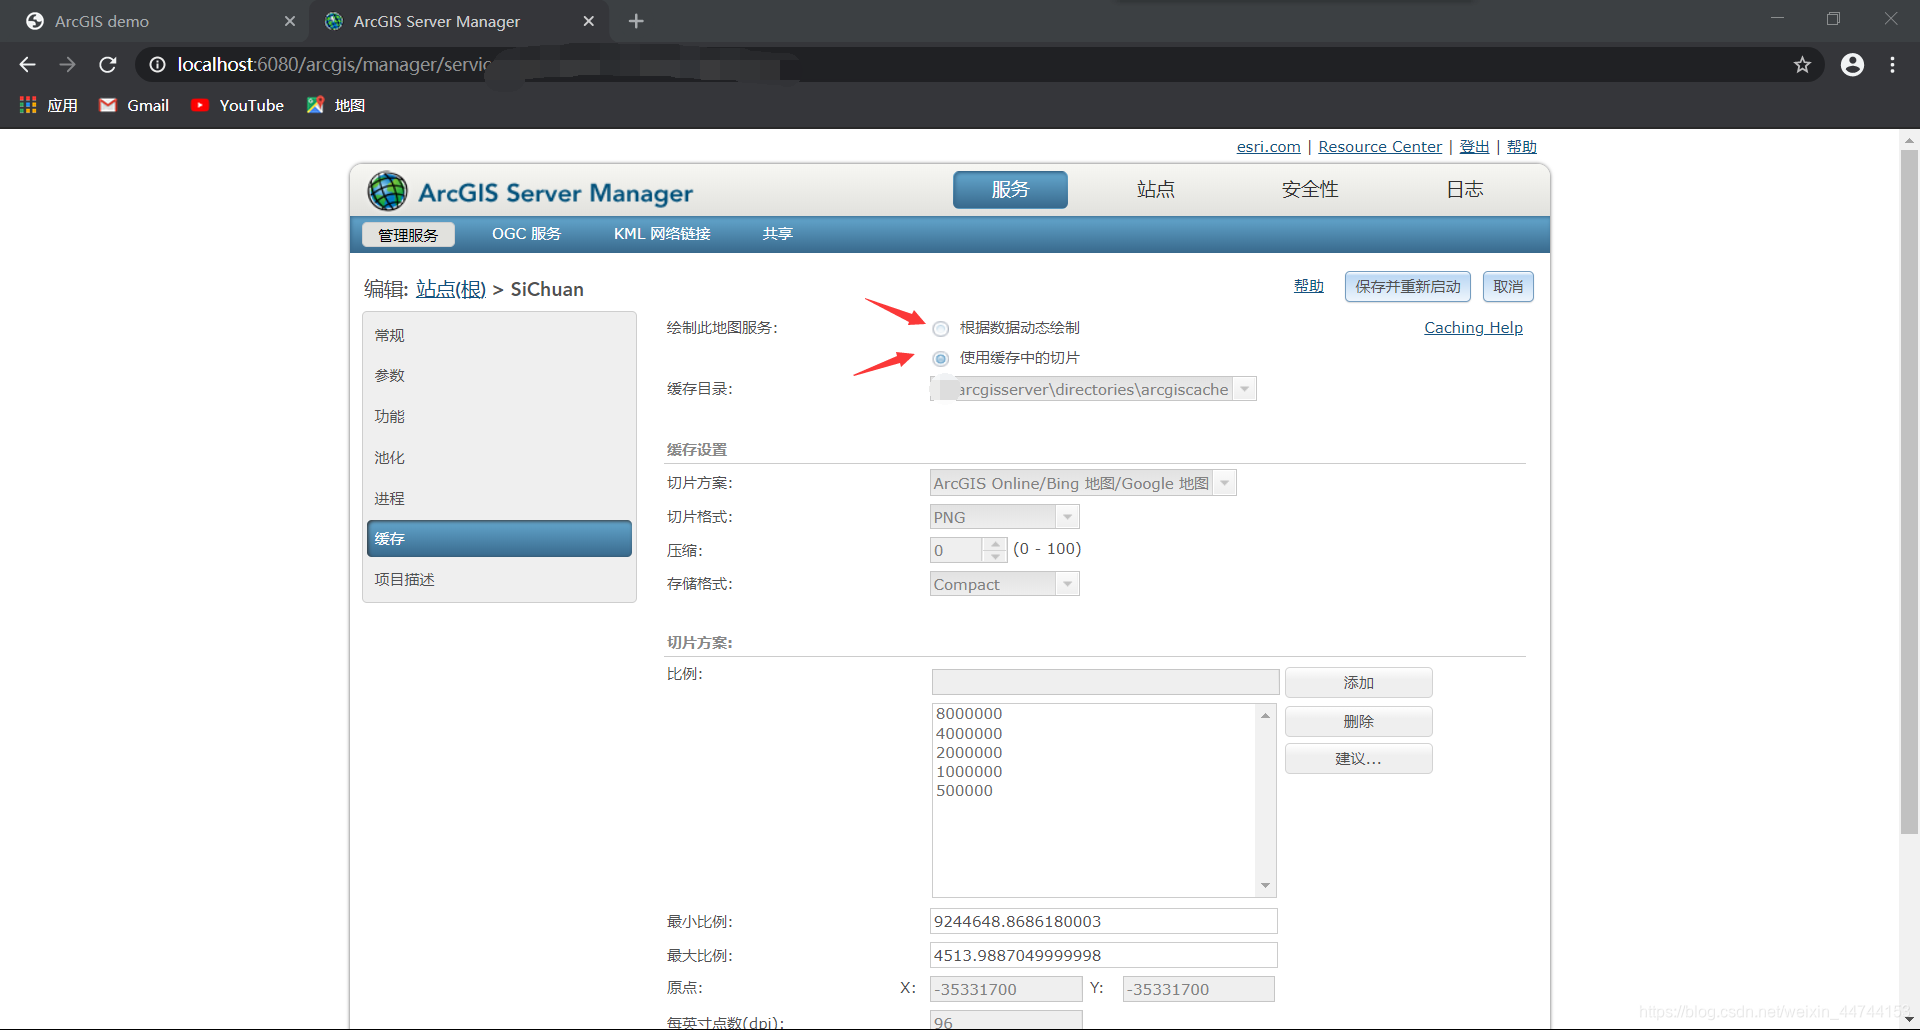This screenshot has height=1030, width=1920.
Task: Open the Chrome profile avatar menu
Action: tap(1852, 65)
